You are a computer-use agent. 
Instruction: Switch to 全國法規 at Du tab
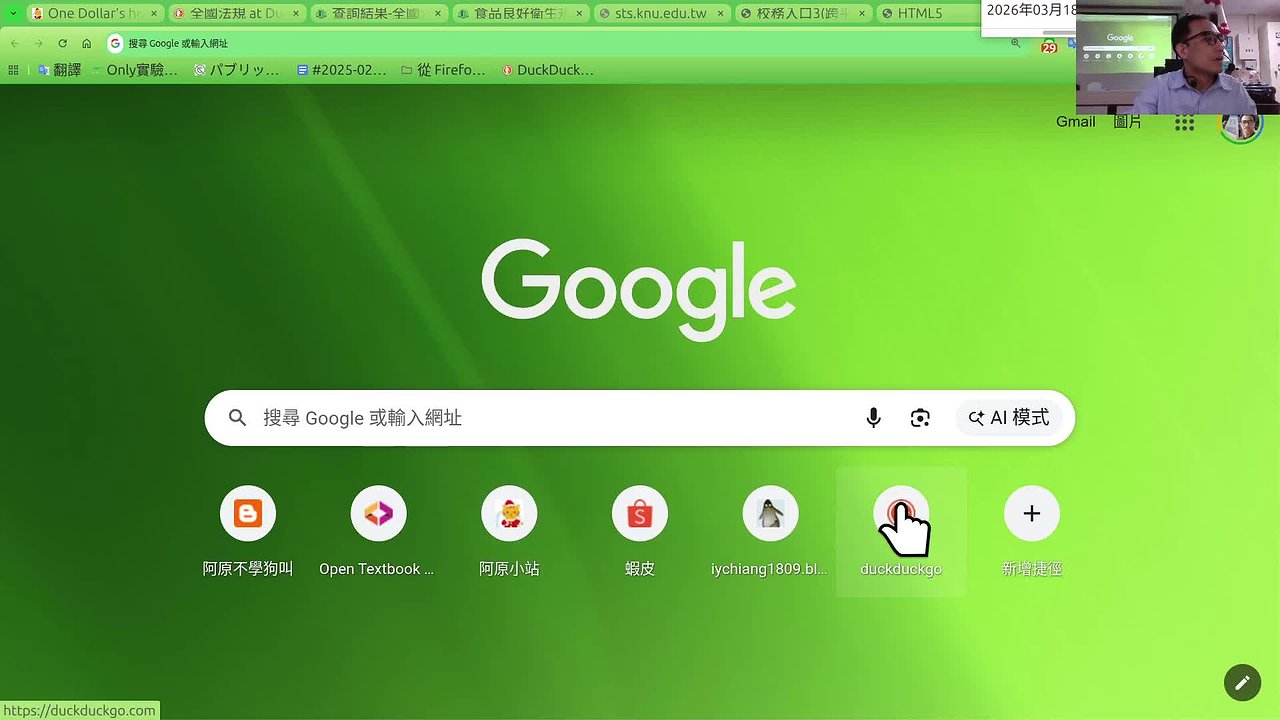coord(234,14)
